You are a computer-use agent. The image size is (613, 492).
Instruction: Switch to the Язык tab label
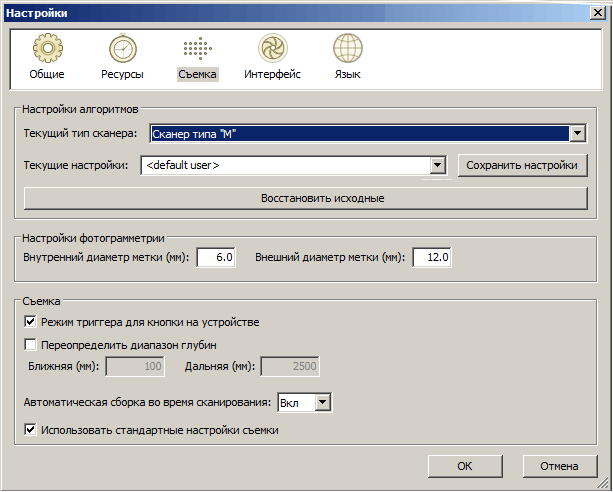click(348, 74)
